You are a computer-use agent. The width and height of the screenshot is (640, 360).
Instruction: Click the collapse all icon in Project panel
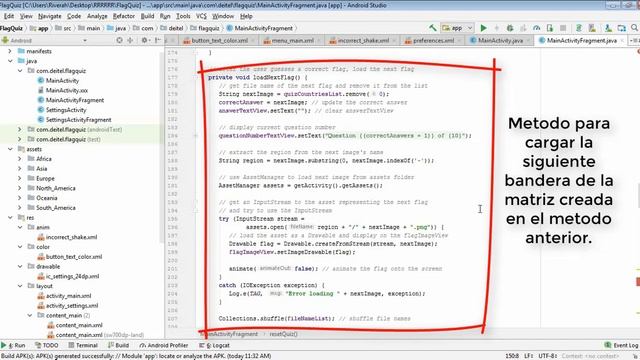130,40
